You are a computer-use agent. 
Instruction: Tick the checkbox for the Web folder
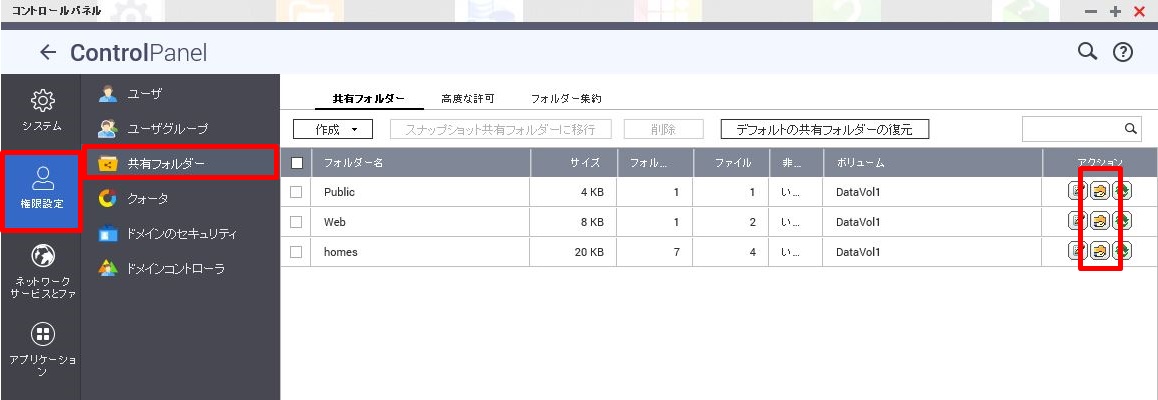click(296, 221)
